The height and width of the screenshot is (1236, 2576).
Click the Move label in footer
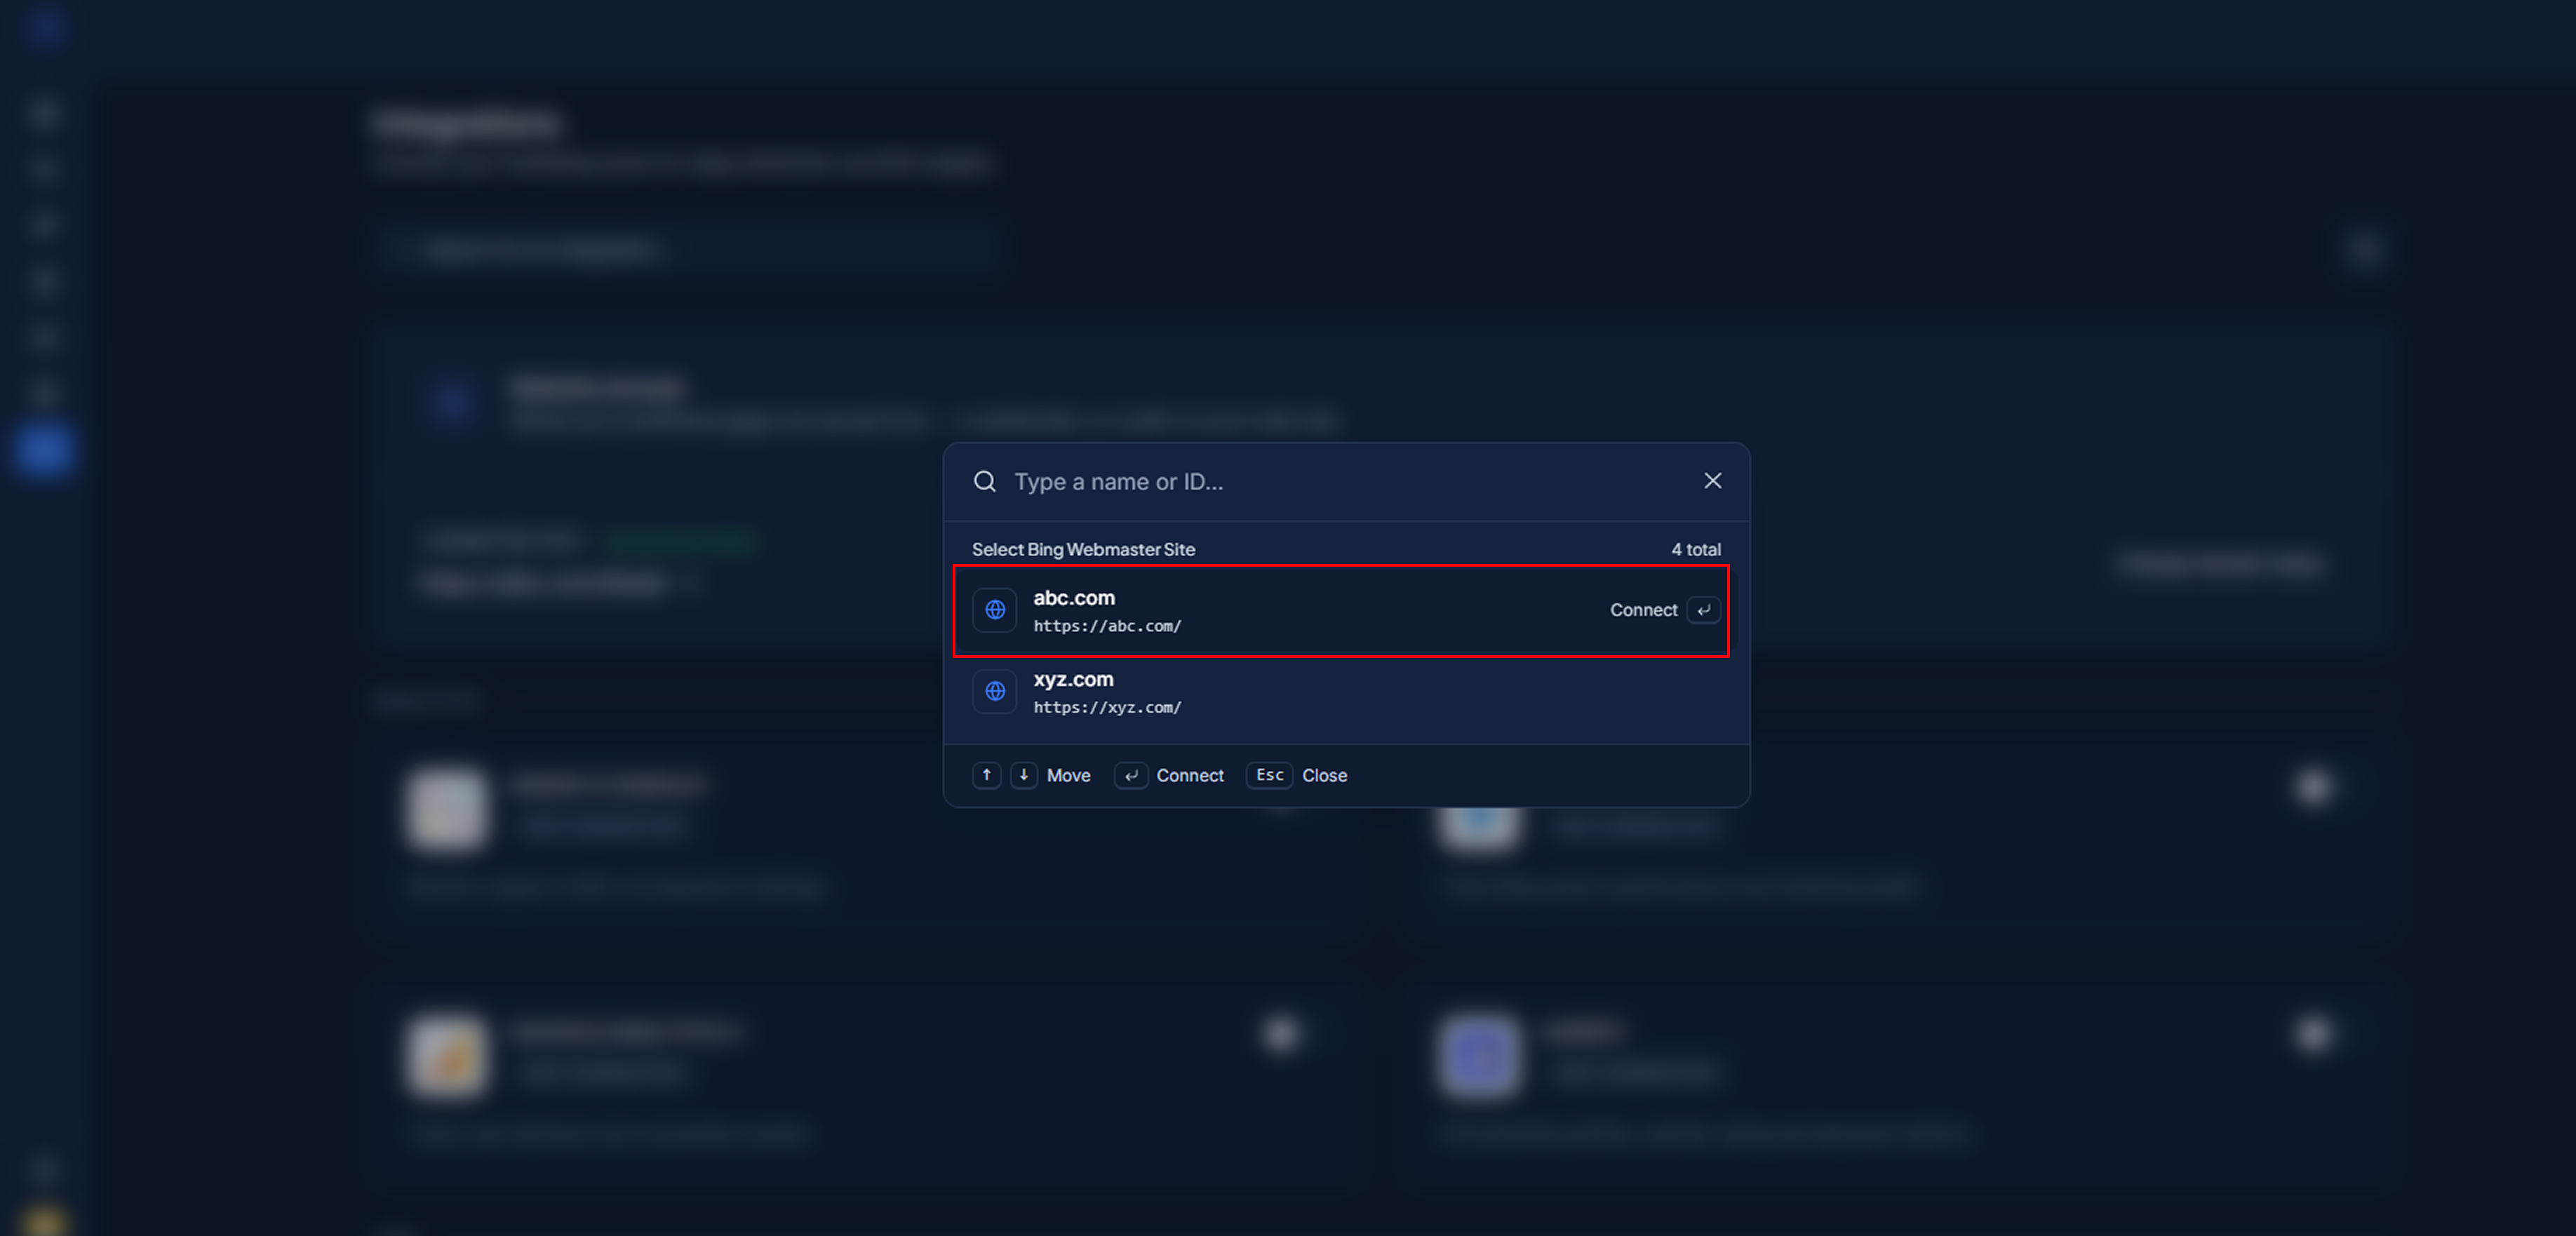(x=1068, y=775)
